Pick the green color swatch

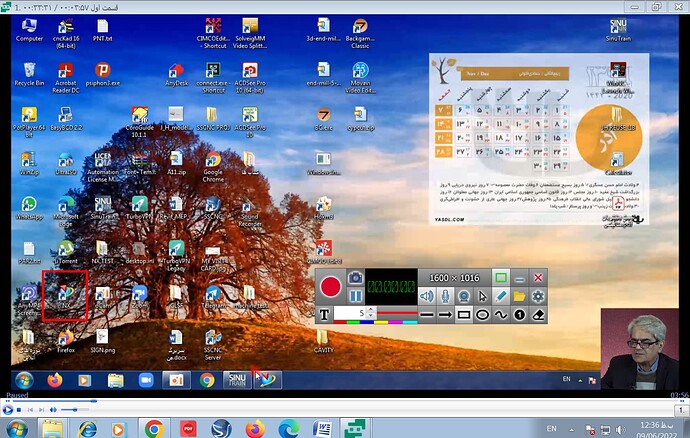tap(354, 322)
